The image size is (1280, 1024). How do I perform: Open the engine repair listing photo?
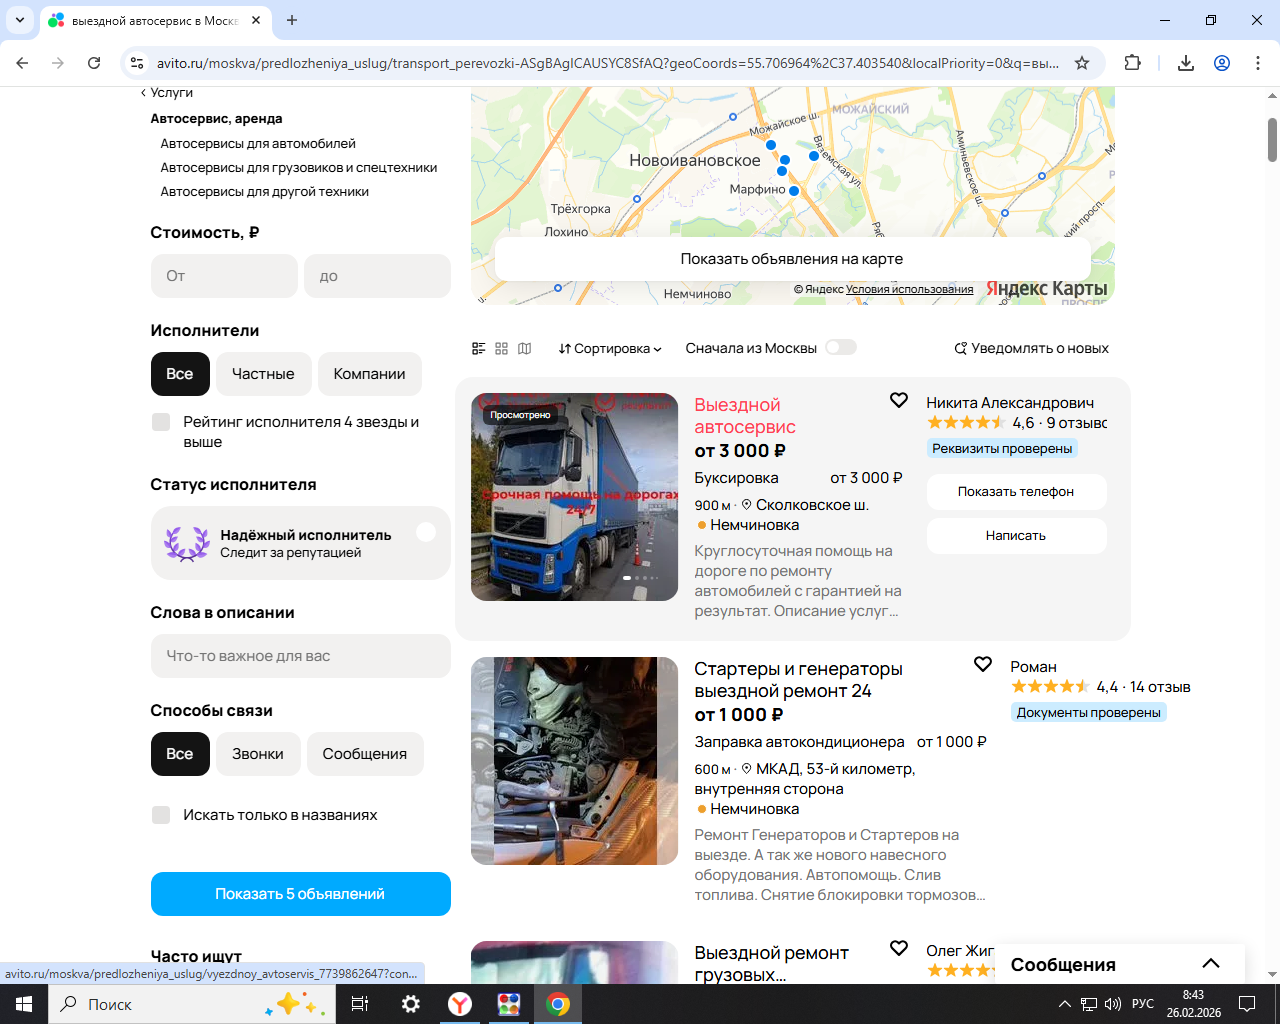574,761
